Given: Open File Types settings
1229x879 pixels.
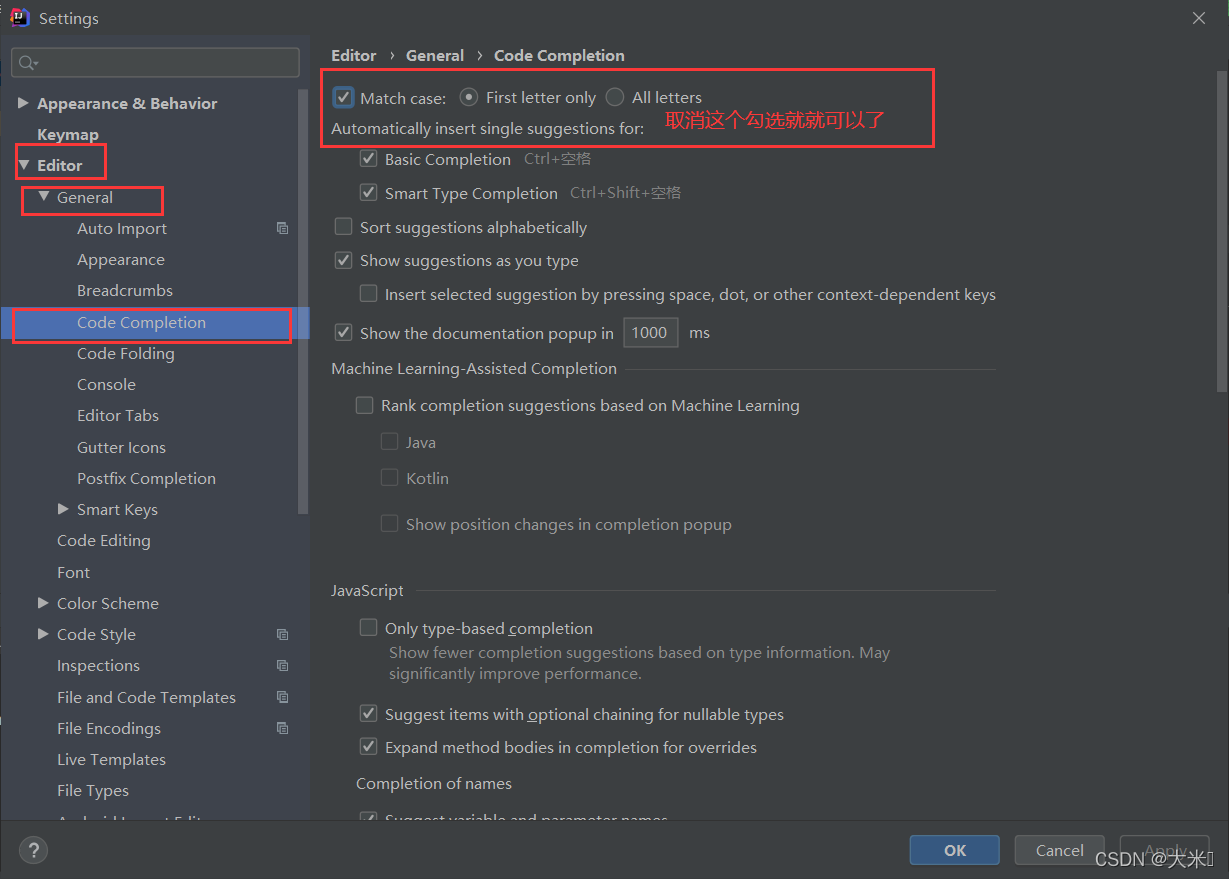Looking at the screenshot, I should [x=93, y=791].
